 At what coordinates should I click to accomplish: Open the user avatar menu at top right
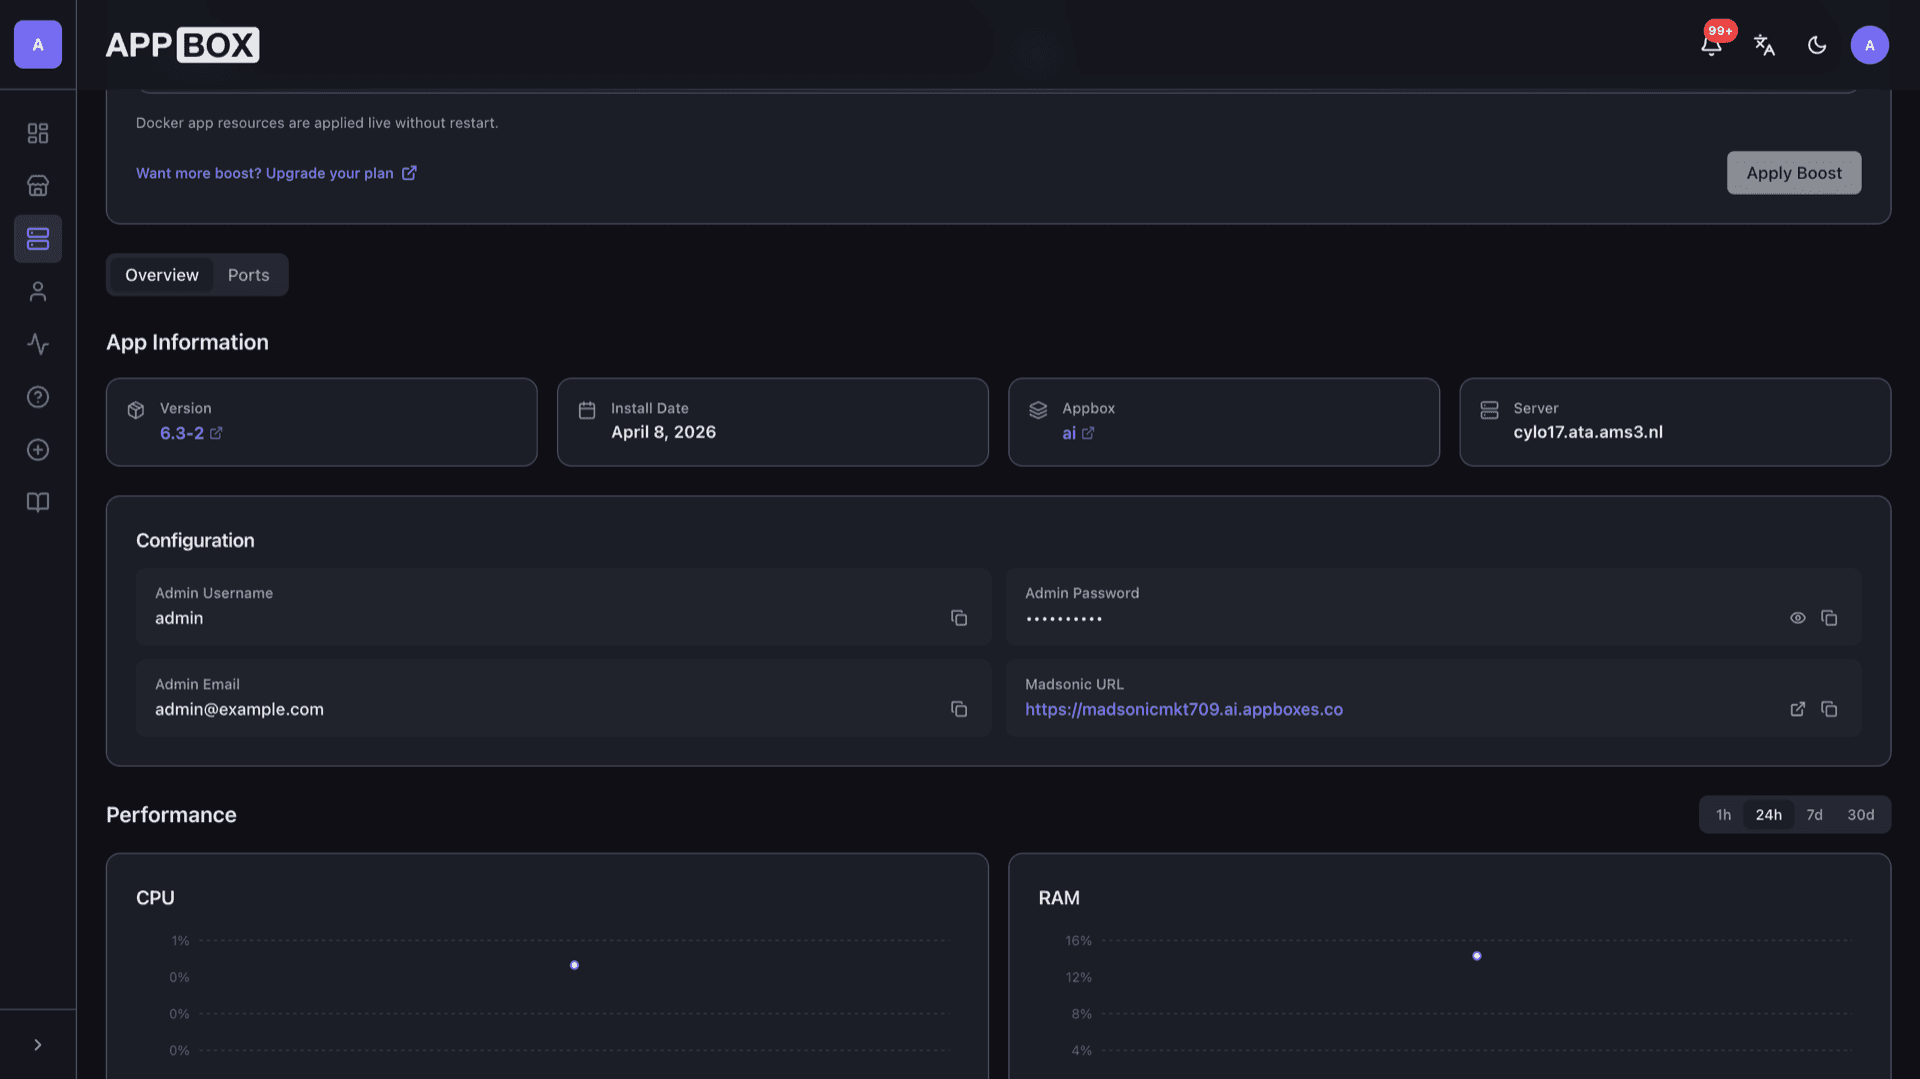pyautogui.click(x=1869, y=45)
